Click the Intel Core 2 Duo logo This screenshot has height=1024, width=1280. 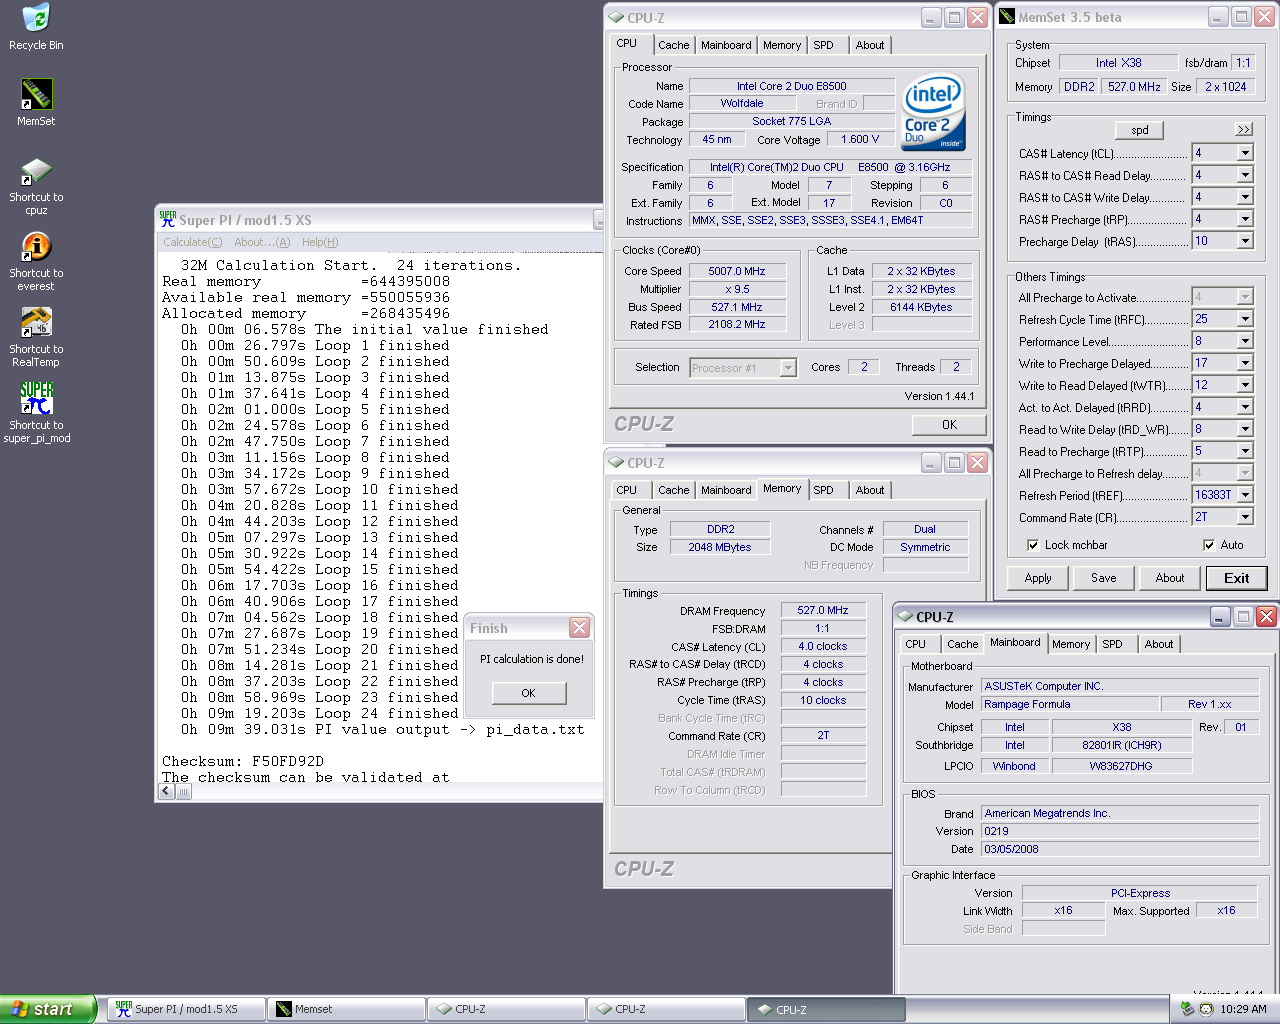[933, 113]
